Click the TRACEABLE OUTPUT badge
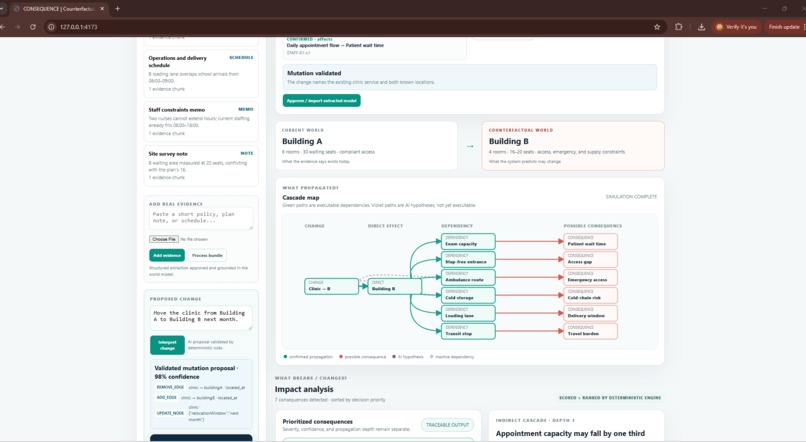This screenshot has height=442, width=806. pyautogui.click(x=448, y=425)
